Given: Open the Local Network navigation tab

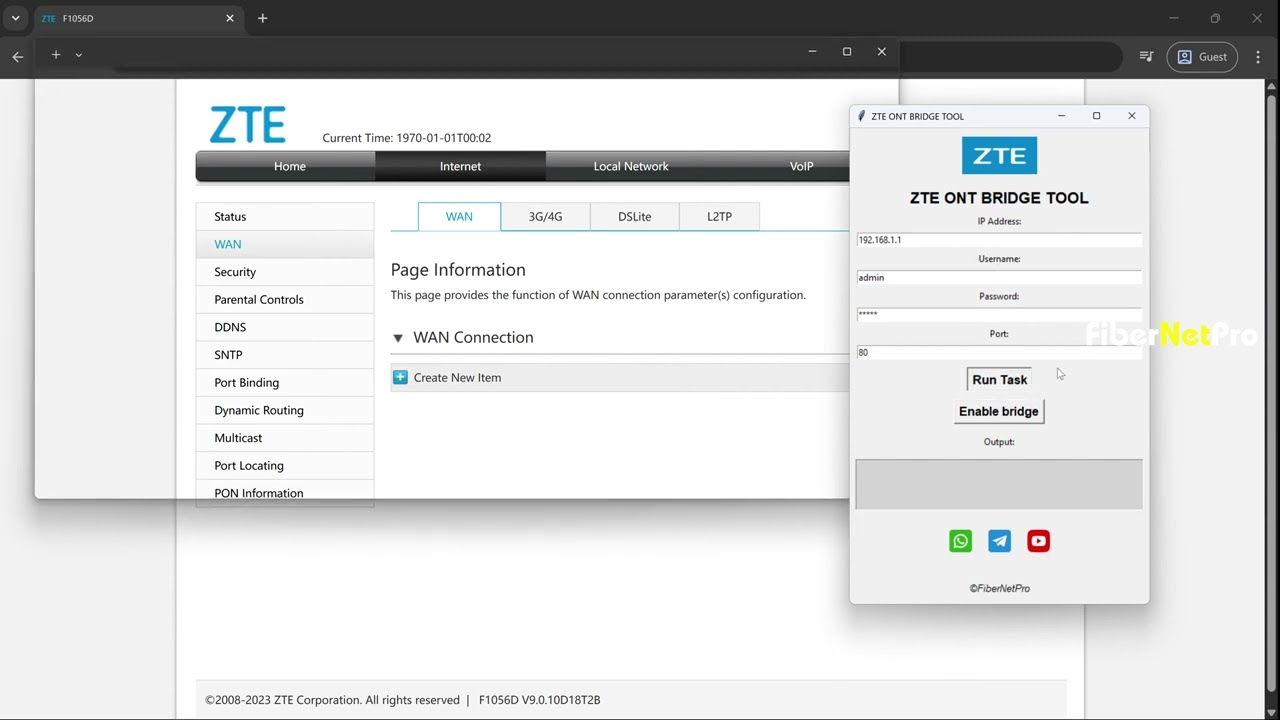Looking at the screenshot, I should click(631, 166).
